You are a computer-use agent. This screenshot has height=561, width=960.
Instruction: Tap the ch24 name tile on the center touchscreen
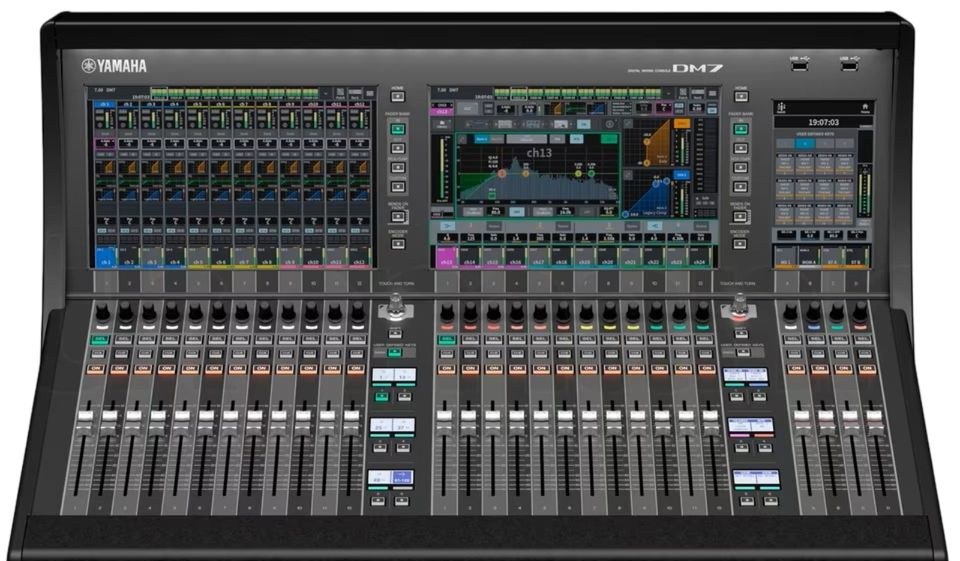tap(699, 257)
